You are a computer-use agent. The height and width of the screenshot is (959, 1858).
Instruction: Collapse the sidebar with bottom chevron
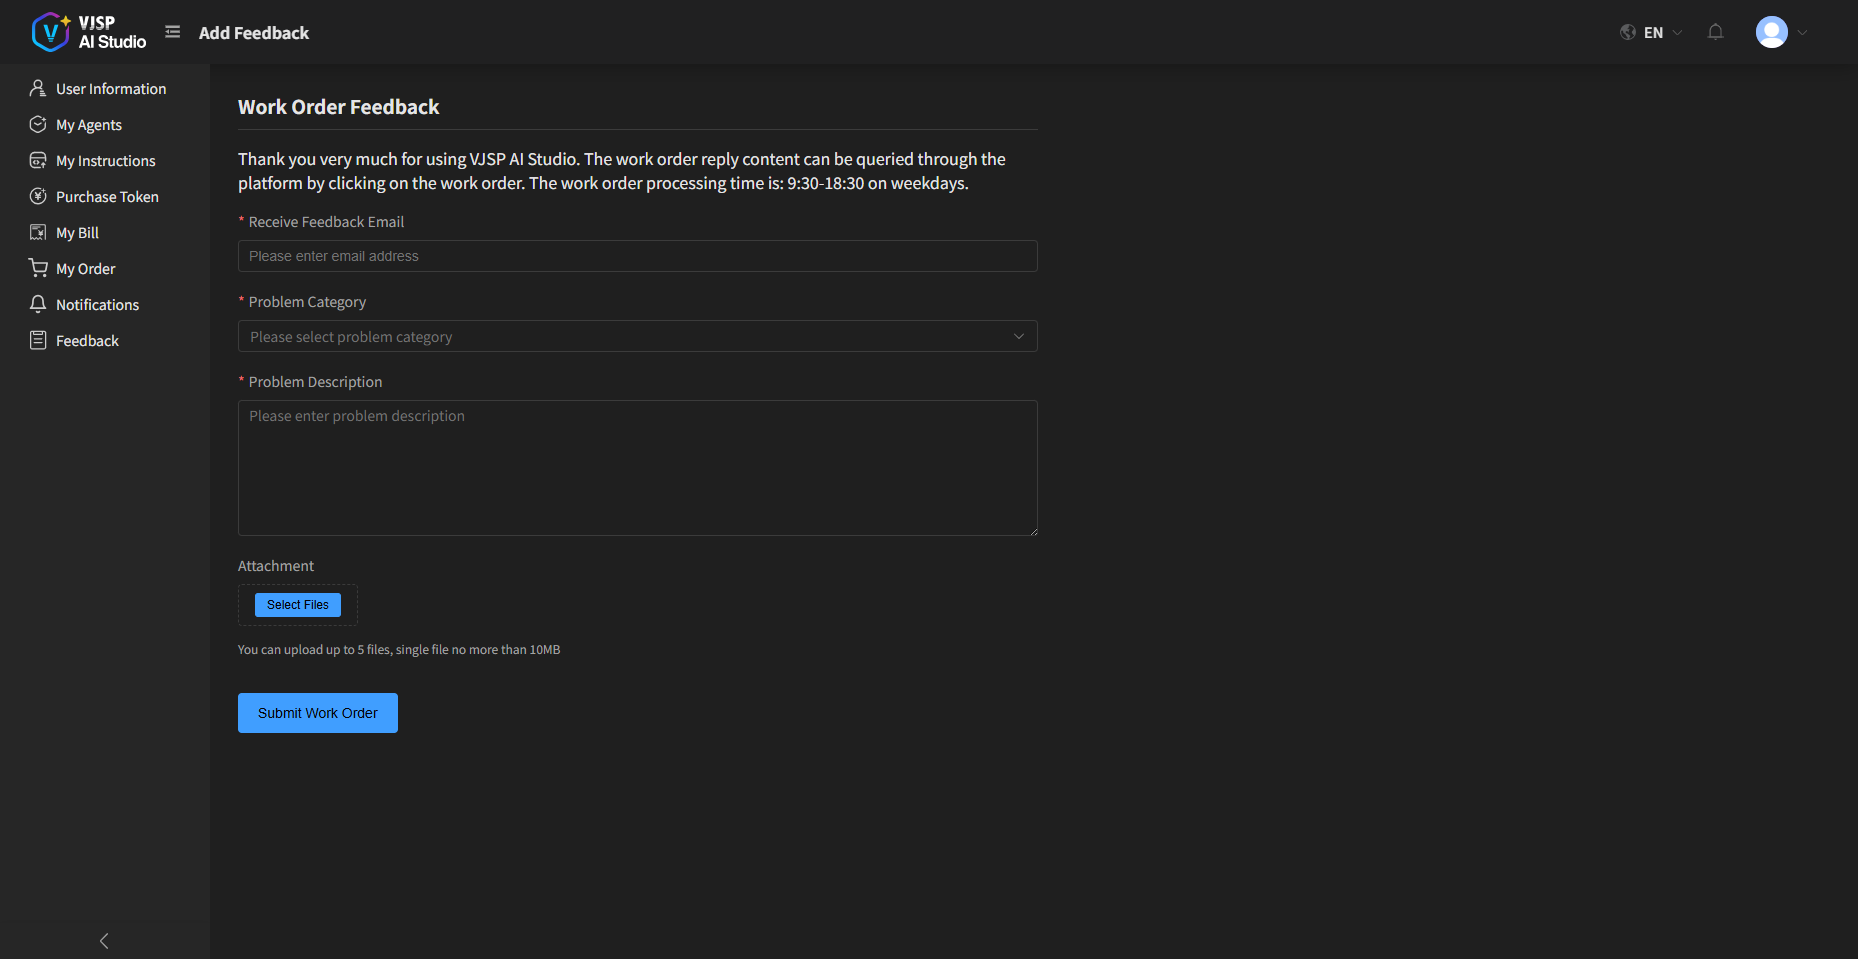click(x=104, y=941)
